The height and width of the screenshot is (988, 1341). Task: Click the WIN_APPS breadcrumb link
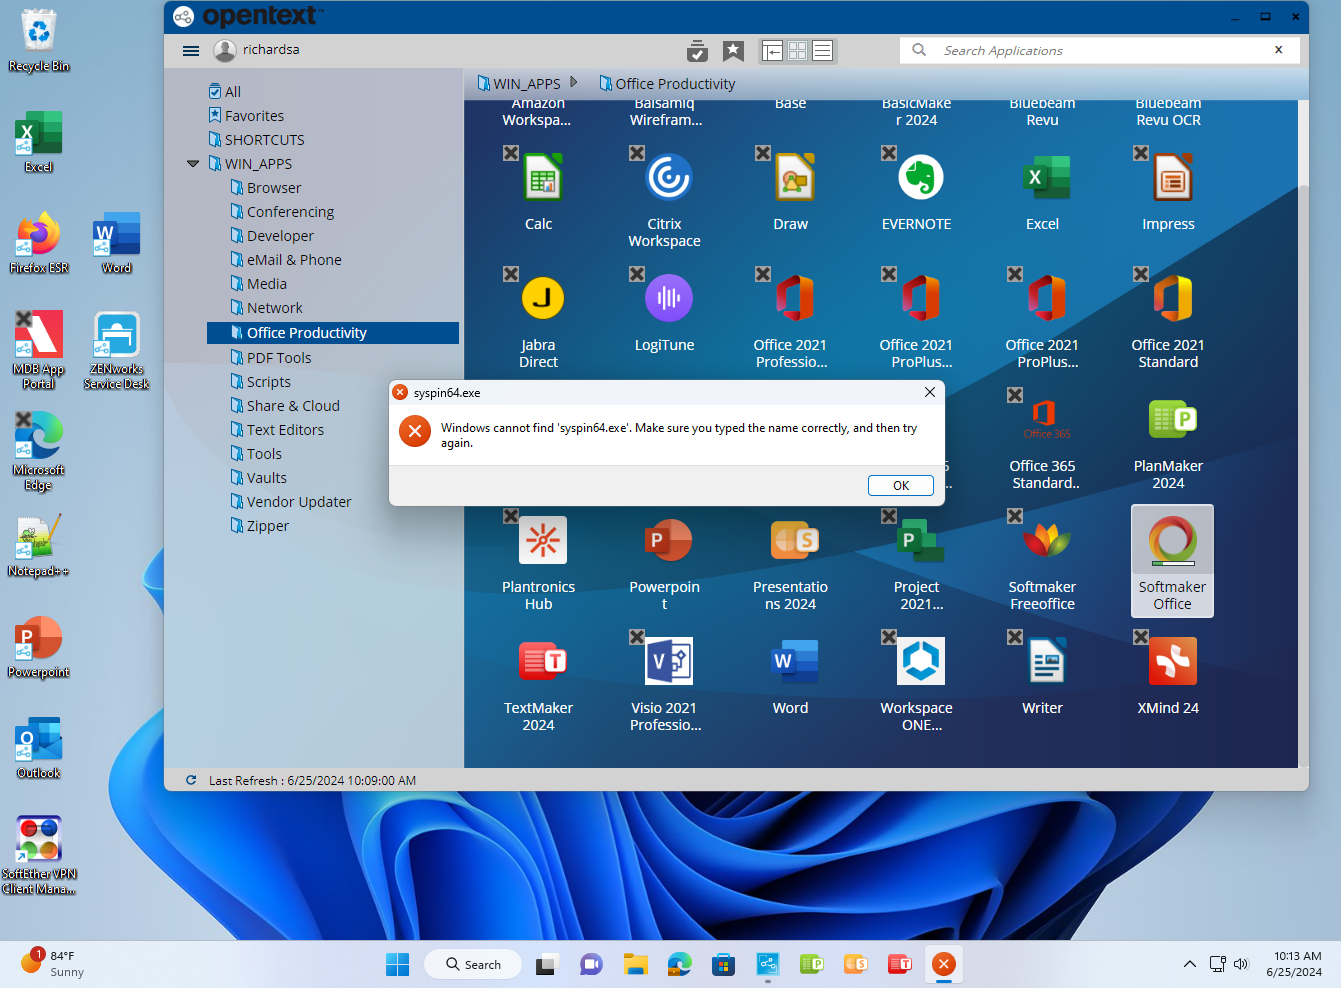519,84
